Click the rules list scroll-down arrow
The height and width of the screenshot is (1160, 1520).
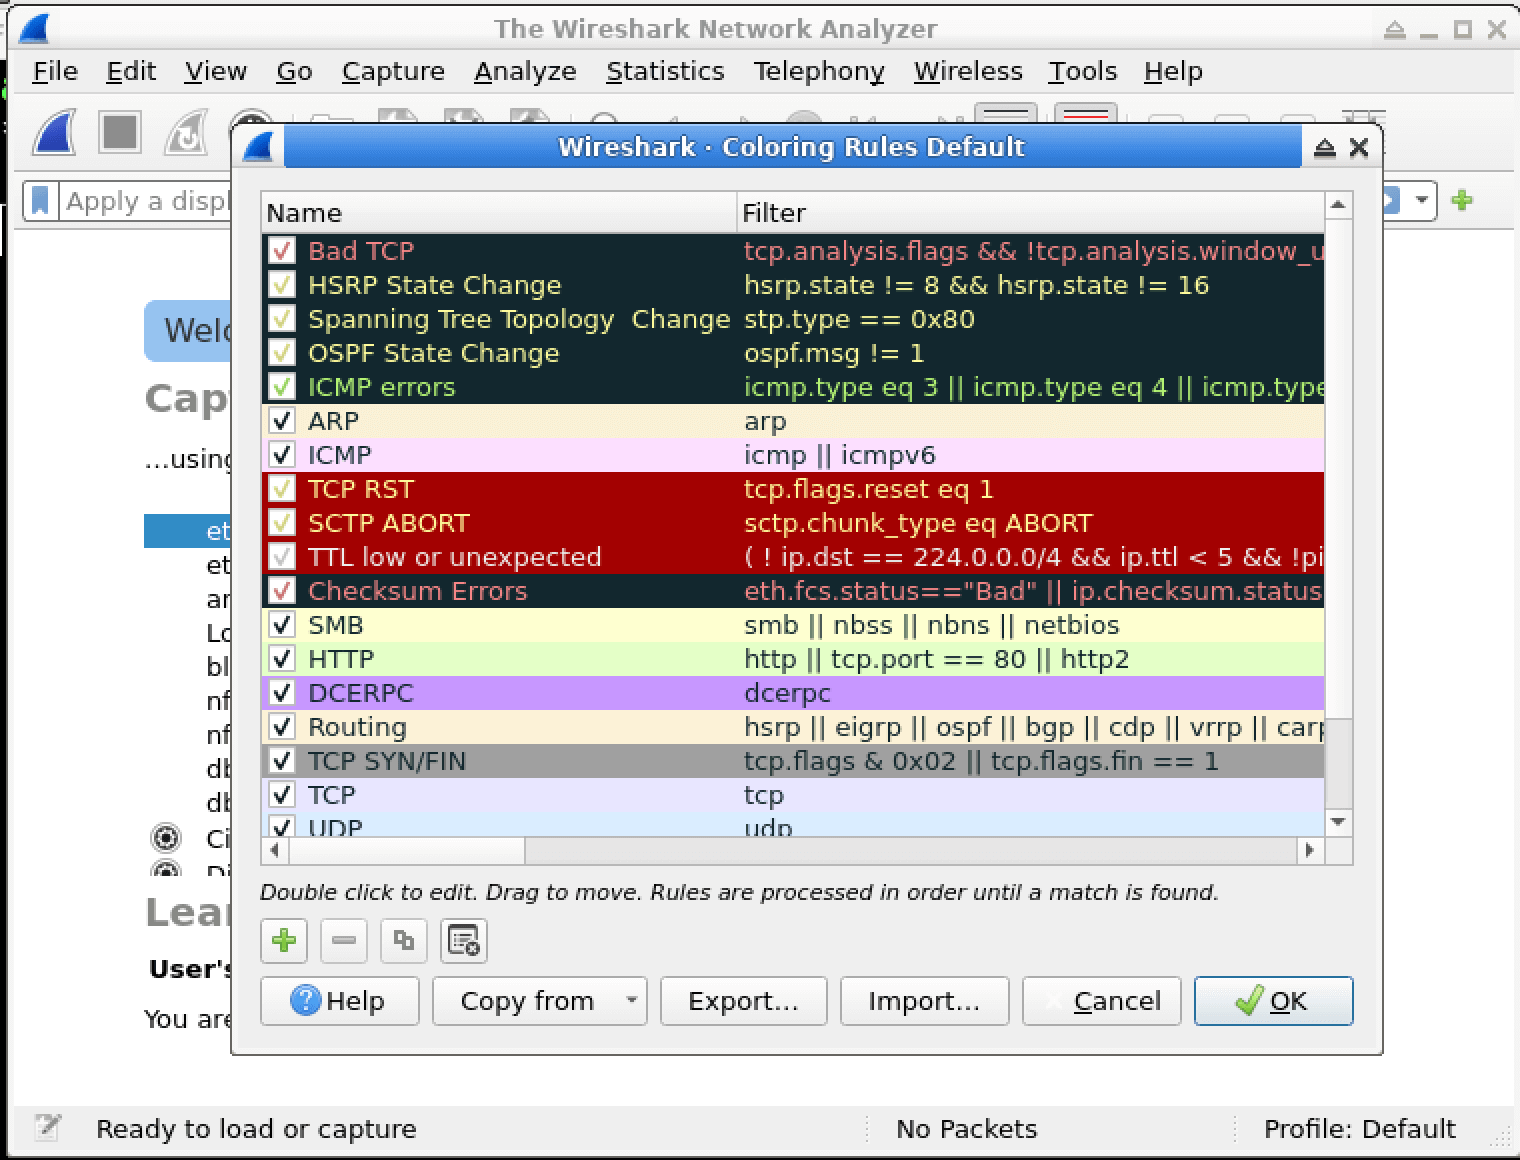pos(1338,822)
